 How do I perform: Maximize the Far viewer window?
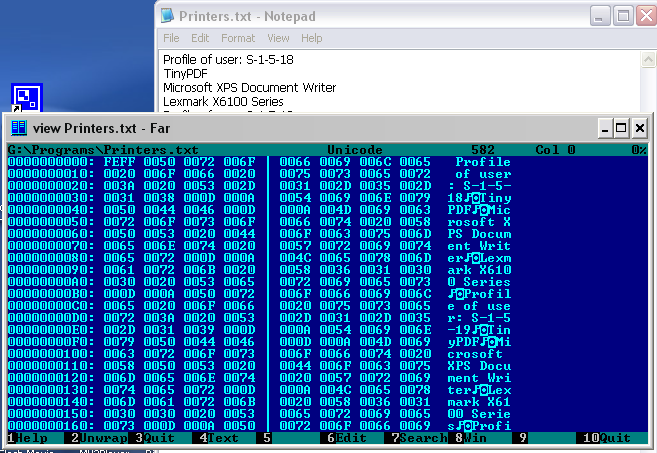point(621,129)
